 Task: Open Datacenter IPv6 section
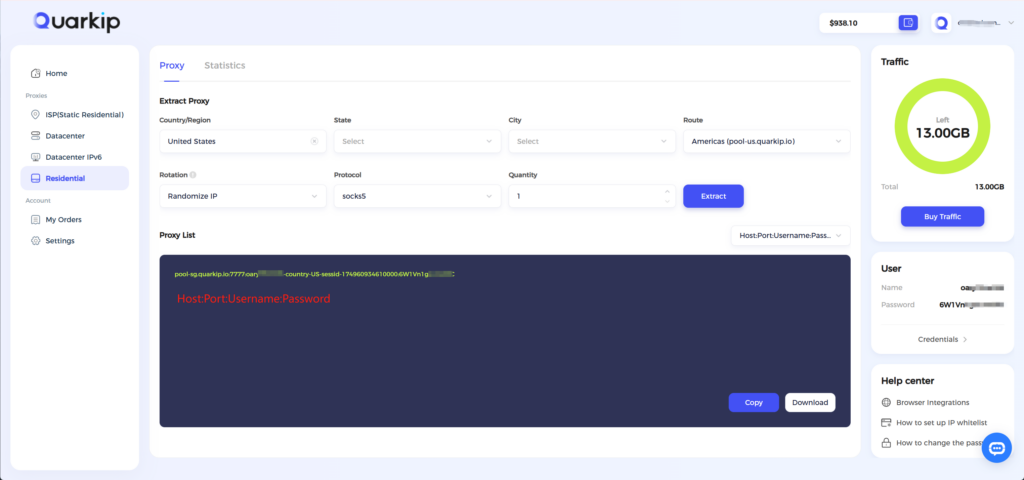(x=74, y=157)
